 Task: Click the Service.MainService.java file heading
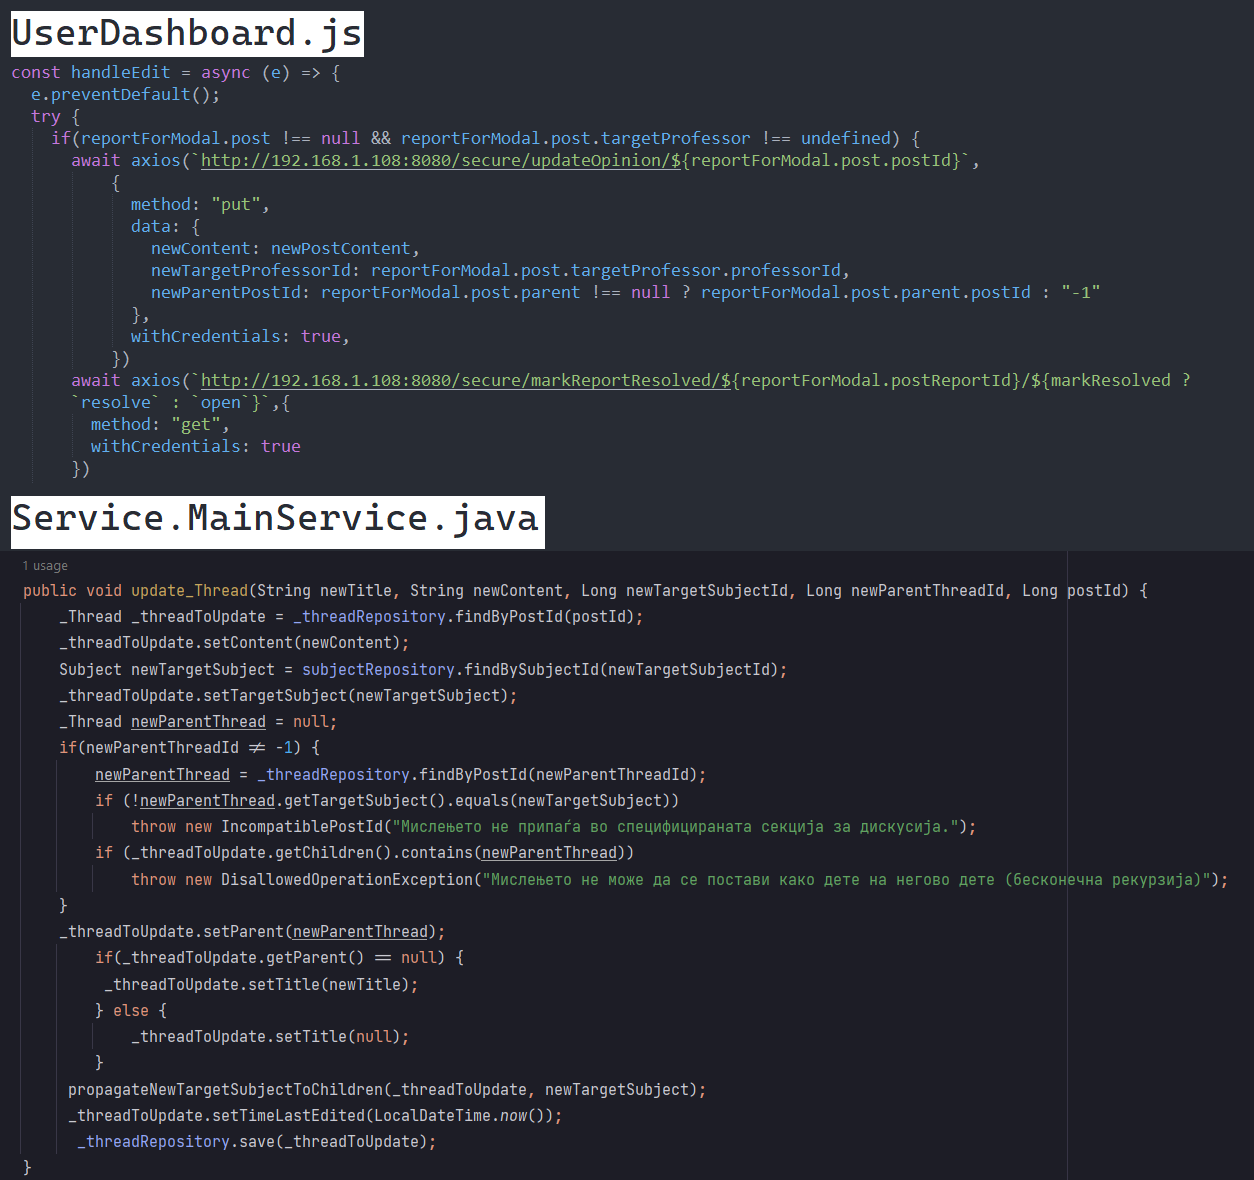tap(276, 519)
